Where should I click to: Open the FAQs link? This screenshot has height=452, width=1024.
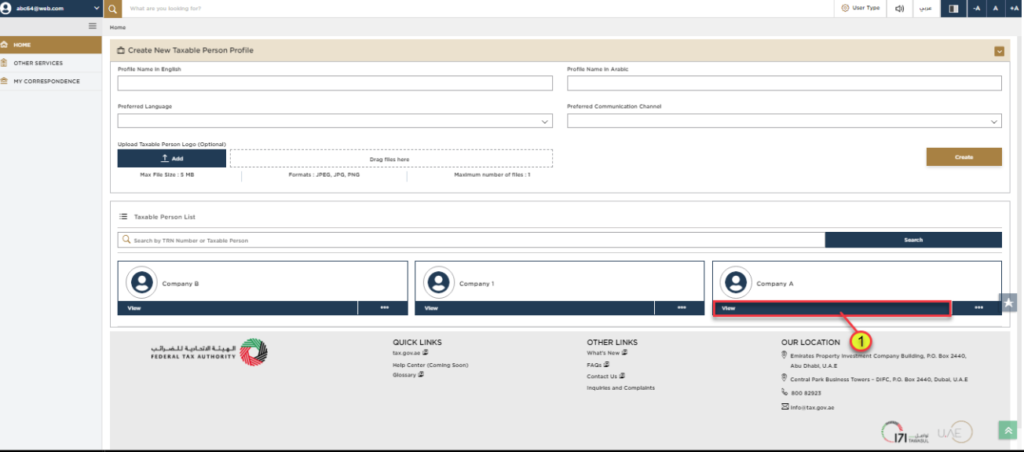[598, 364]
